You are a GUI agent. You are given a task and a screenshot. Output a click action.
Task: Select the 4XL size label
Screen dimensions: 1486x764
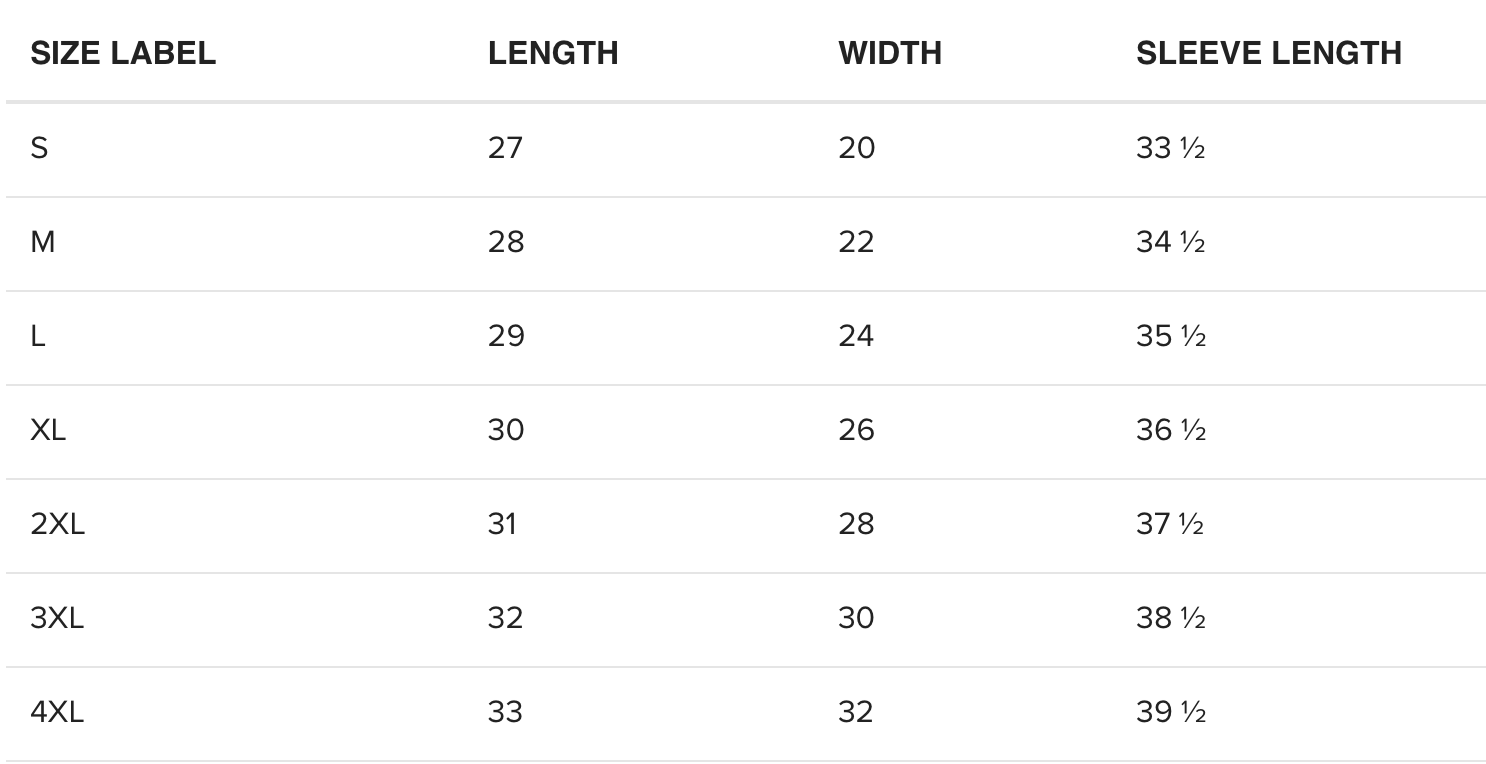point(57,712)
